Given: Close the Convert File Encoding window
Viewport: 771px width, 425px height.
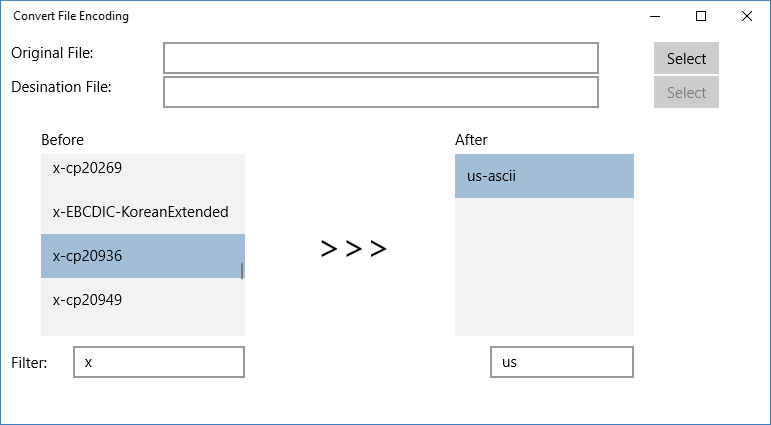Looking at the screenshot, I should [746, 16].
